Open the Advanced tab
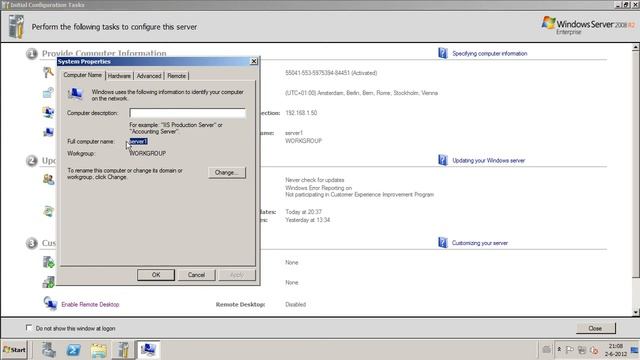Image resolution: width=640 pixels, height=360 pixels. point(149,76)
